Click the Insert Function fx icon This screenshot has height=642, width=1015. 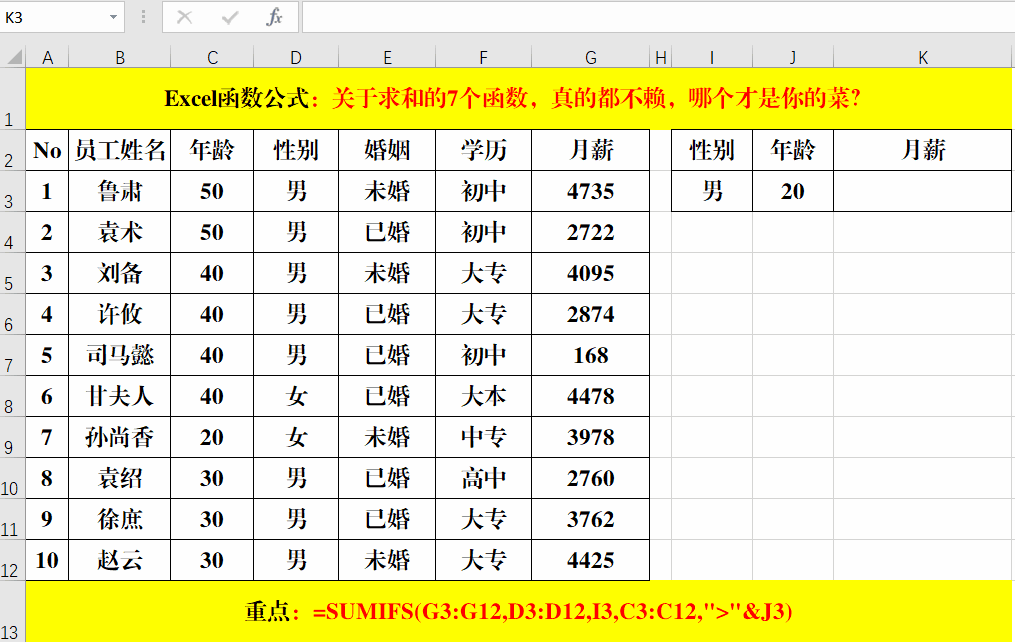click(275, 17)
